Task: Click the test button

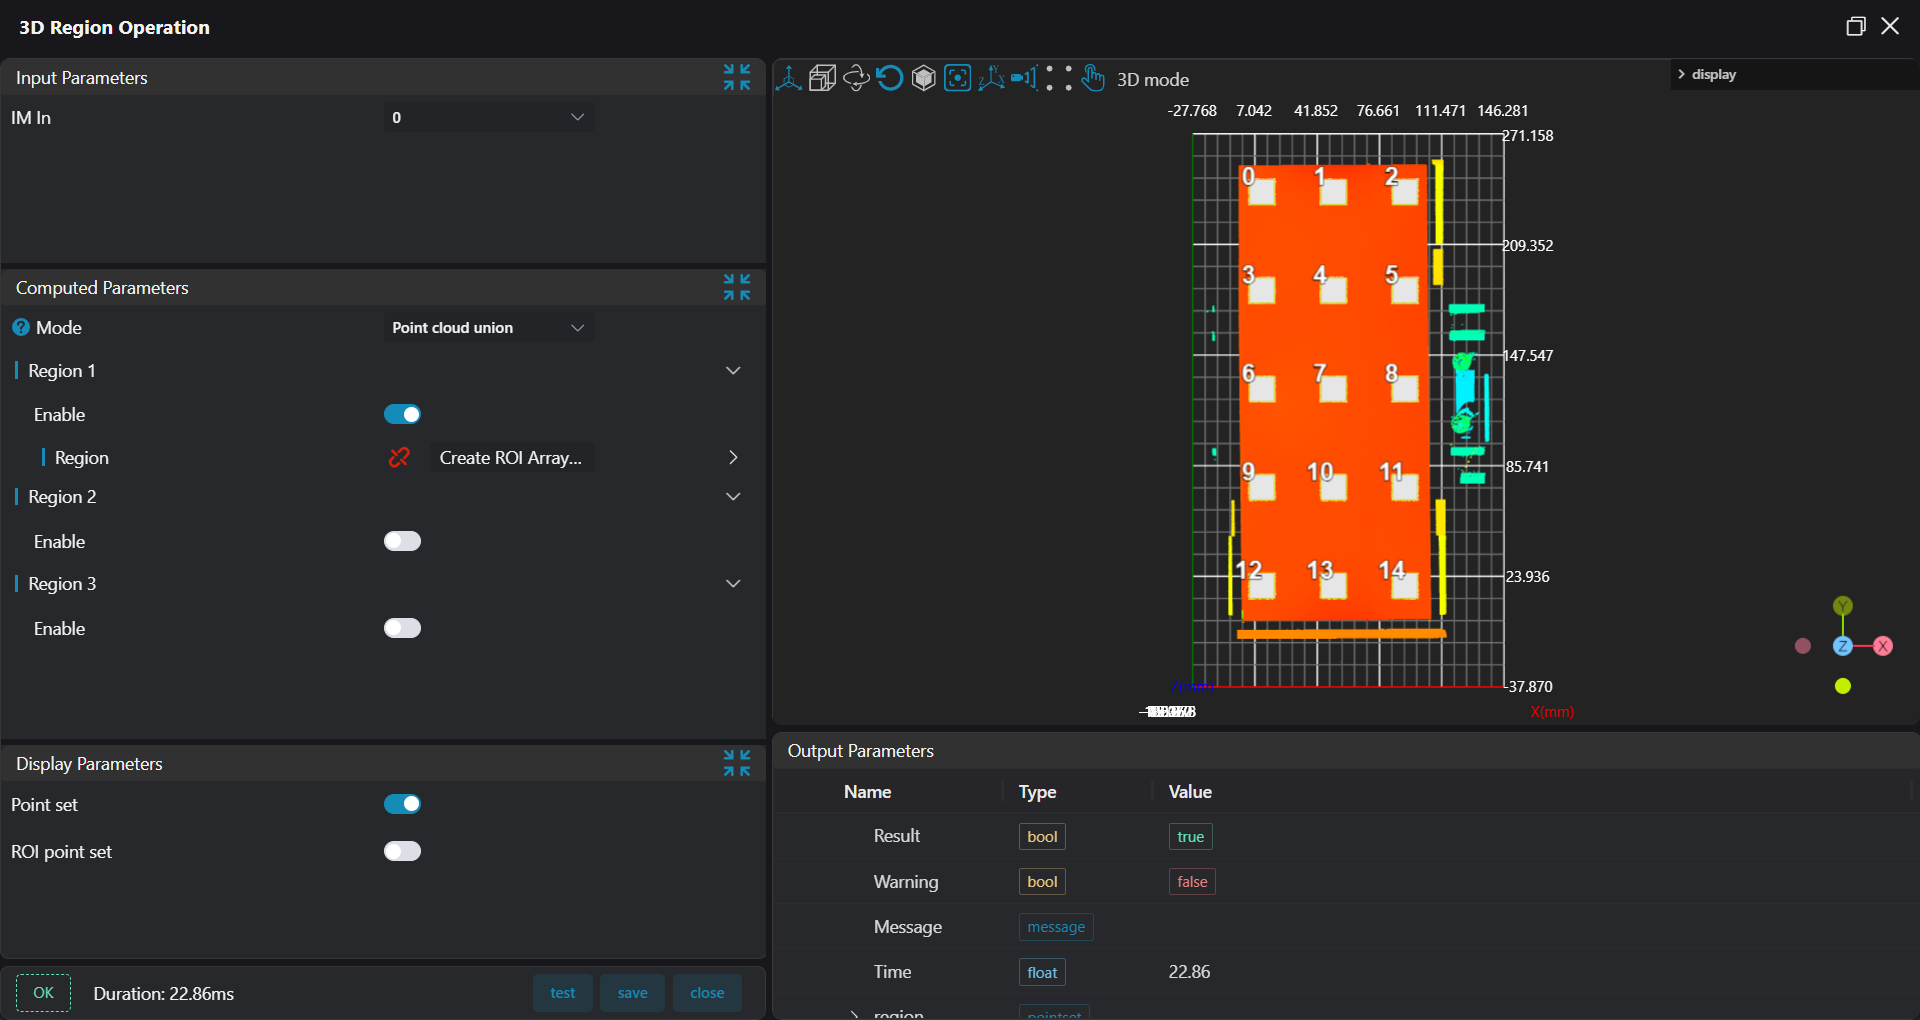Action: coord(562,993)
